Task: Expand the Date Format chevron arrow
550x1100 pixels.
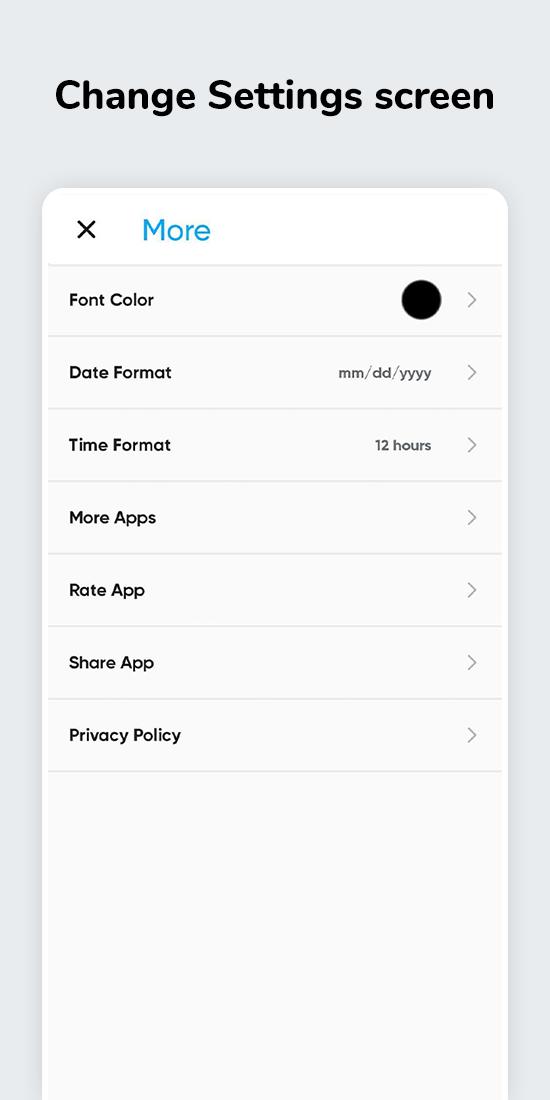Action: (471, 373)
